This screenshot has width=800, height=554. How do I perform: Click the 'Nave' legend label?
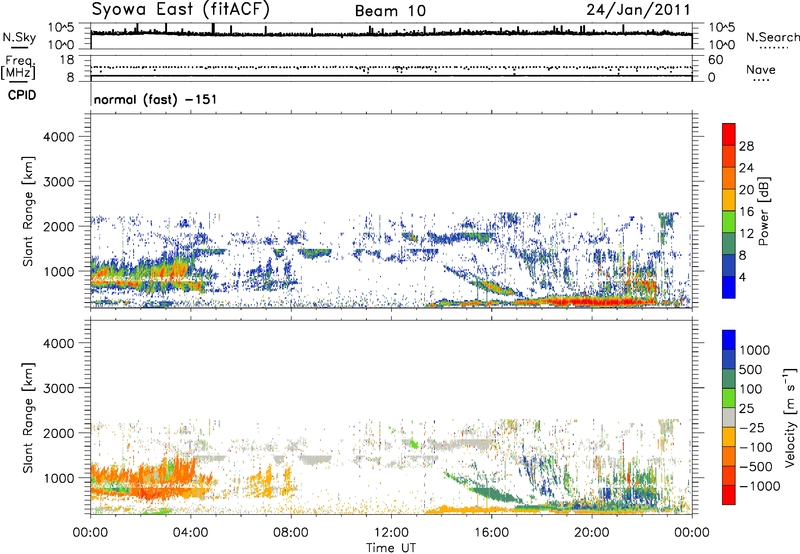pos(761,70)
